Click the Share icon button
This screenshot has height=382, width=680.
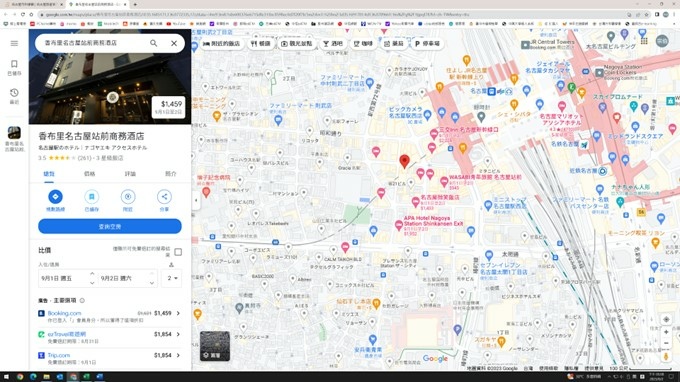(x=164, y=197)
